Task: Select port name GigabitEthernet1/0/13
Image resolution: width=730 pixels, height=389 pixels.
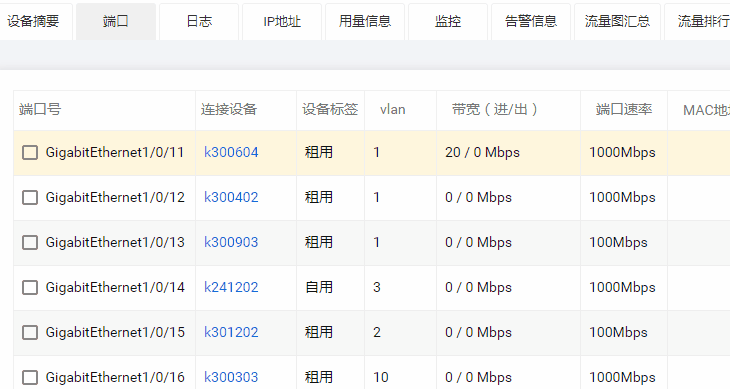Action: click(x=115, y=242)
